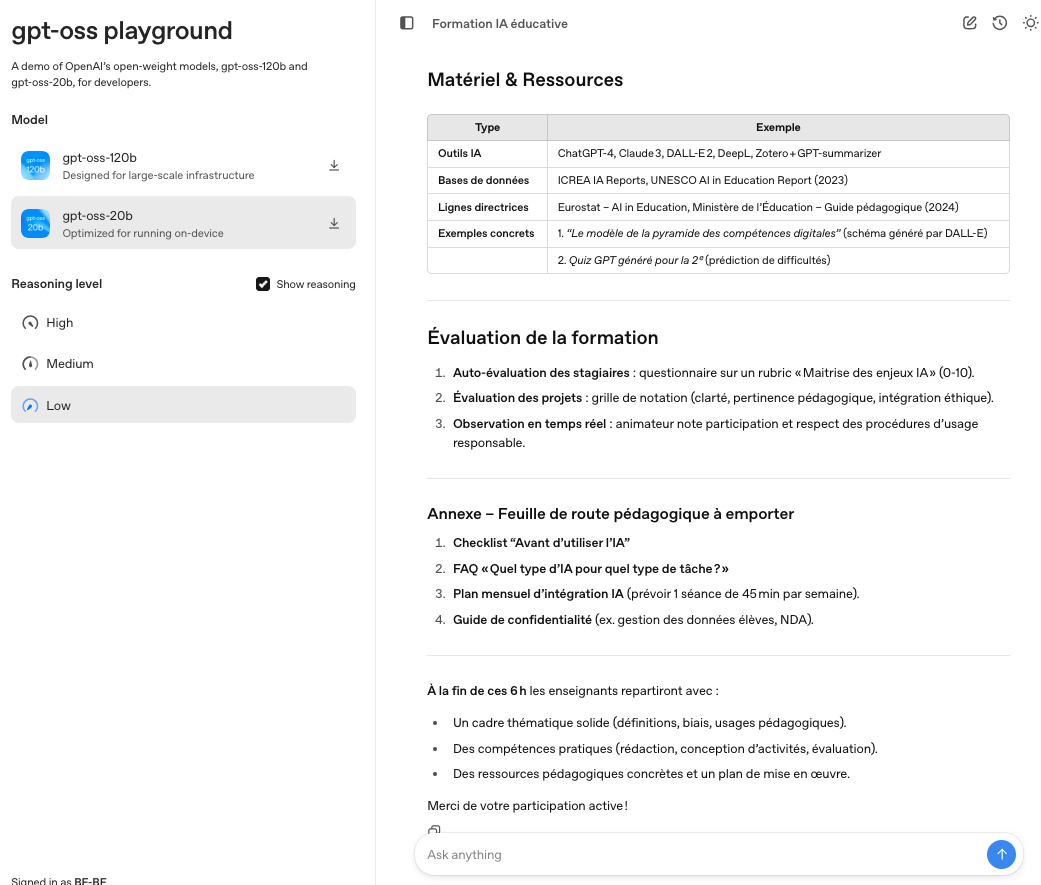Viewport: 1041px width, 885px height.
Task: Click the gpt-oss-120b model logo
Action: 35,166
